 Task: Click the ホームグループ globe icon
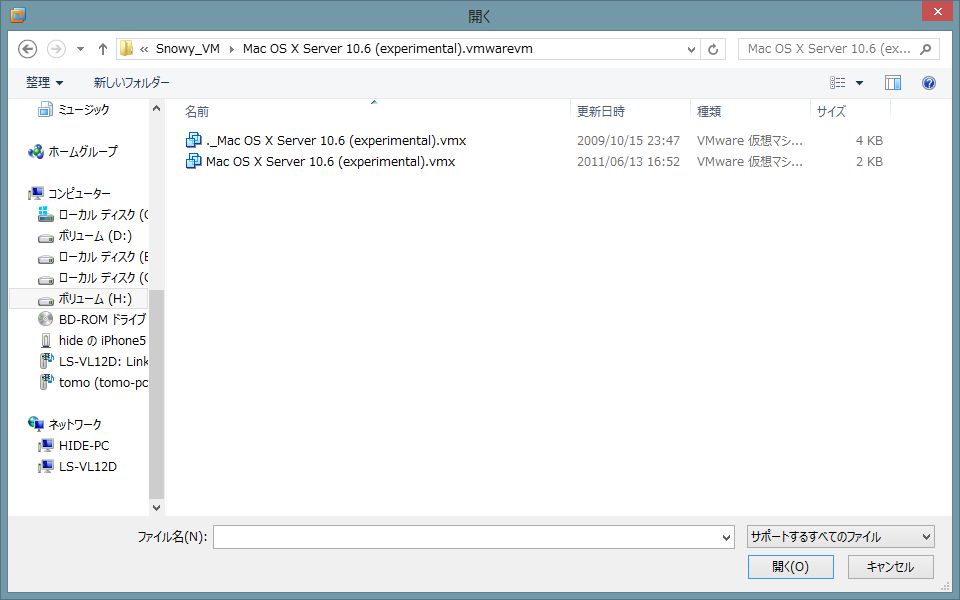point(36,151)
